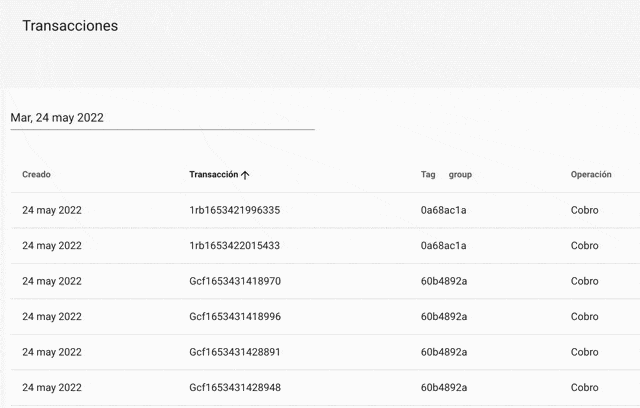Viewport: 640px width, 408px height.
Task: Click the sort arrow beside Transacción
Action: pos(245,175)
